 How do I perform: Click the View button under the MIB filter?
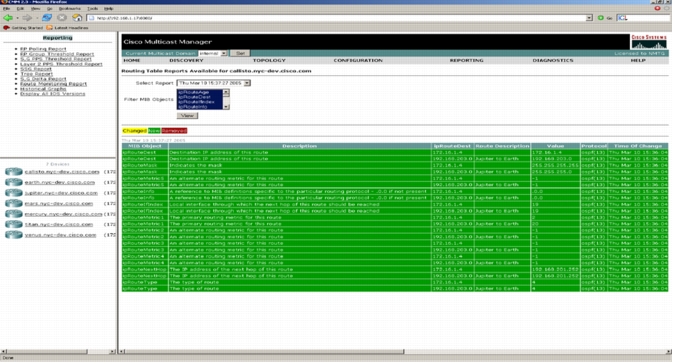187,116
